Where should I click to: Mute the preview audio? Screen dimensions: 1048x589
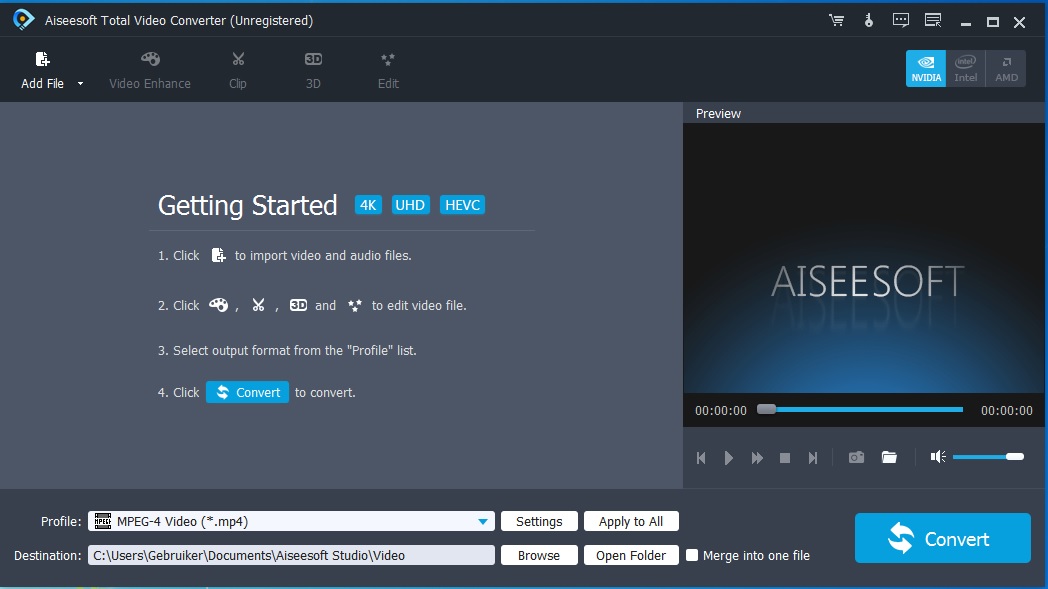point(938,457)
